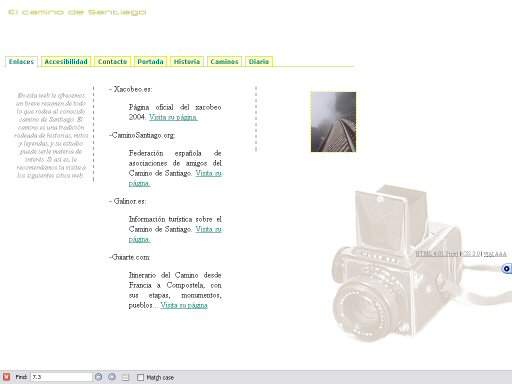Click the Highlight all icon in find bar
Image resolution: width=512 pixels, height=384 pixels.
coord(125,377)
